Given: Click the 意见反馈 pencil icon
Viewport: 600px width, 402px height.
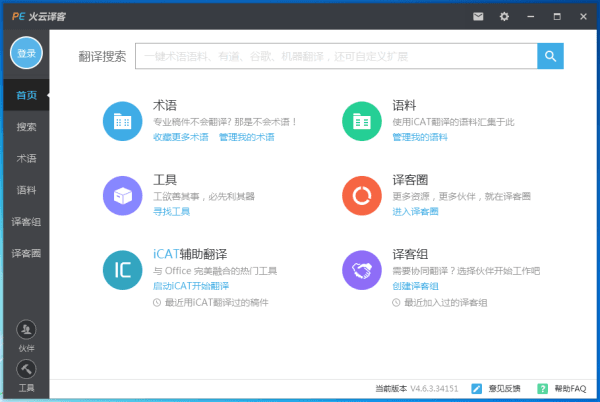Looking at the screenshot, I should click(476, 389).
